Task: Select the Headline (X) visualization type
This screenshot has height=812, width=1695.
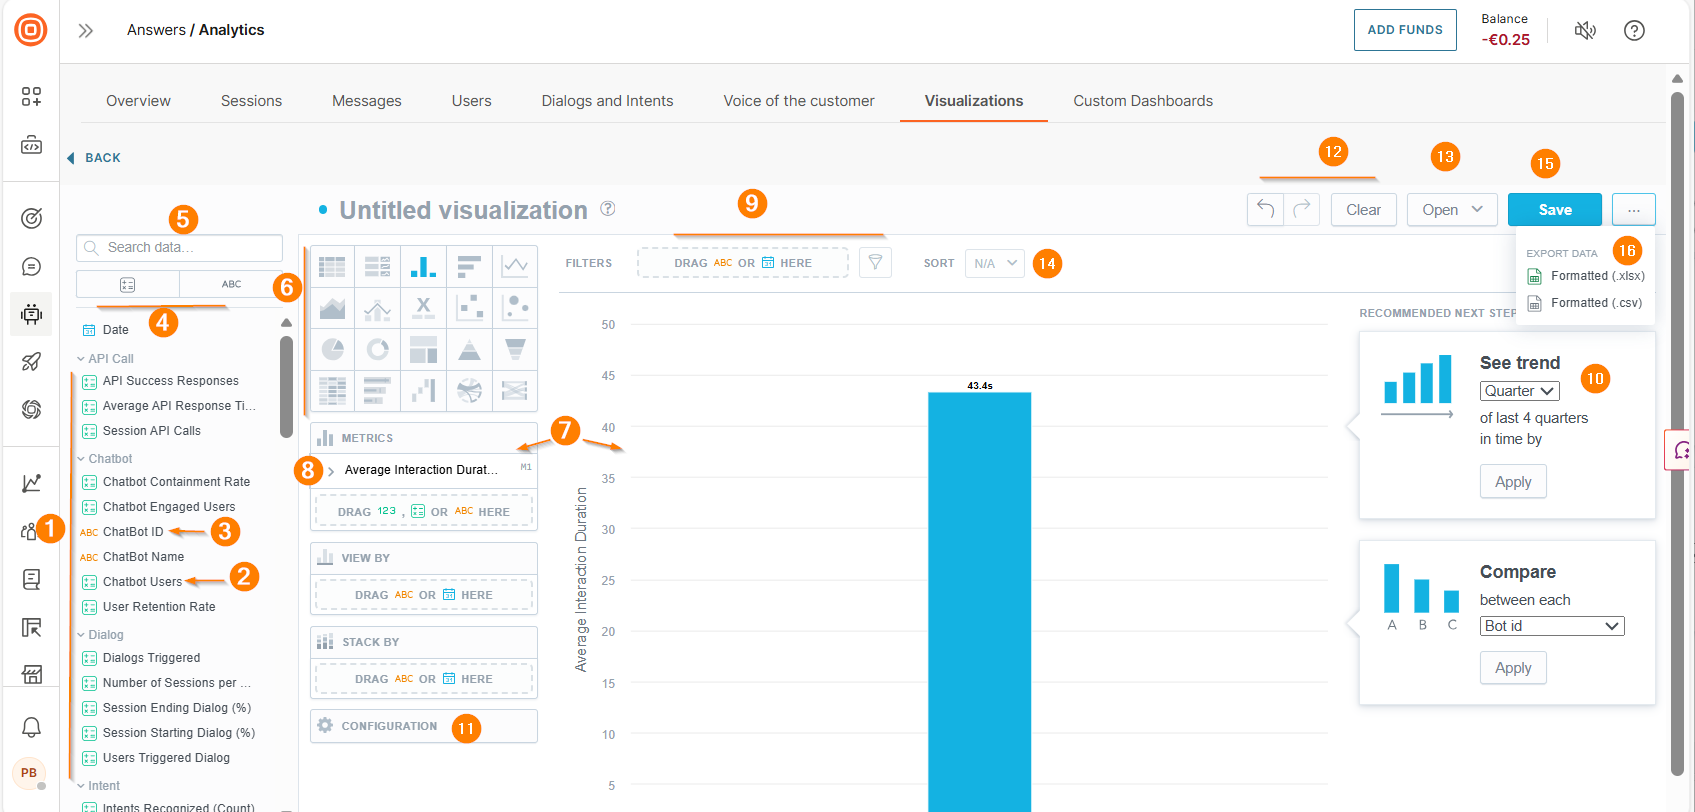Action: click(423, 308)
